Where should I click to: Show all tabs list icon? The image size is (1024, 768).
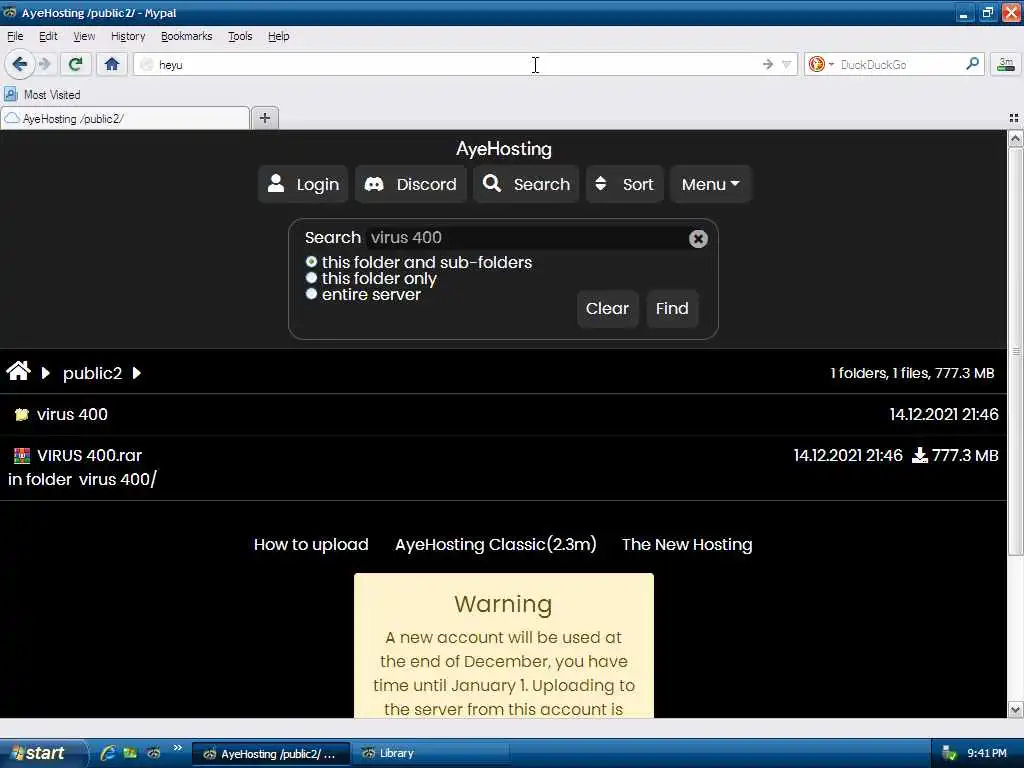pos(1014,118)
